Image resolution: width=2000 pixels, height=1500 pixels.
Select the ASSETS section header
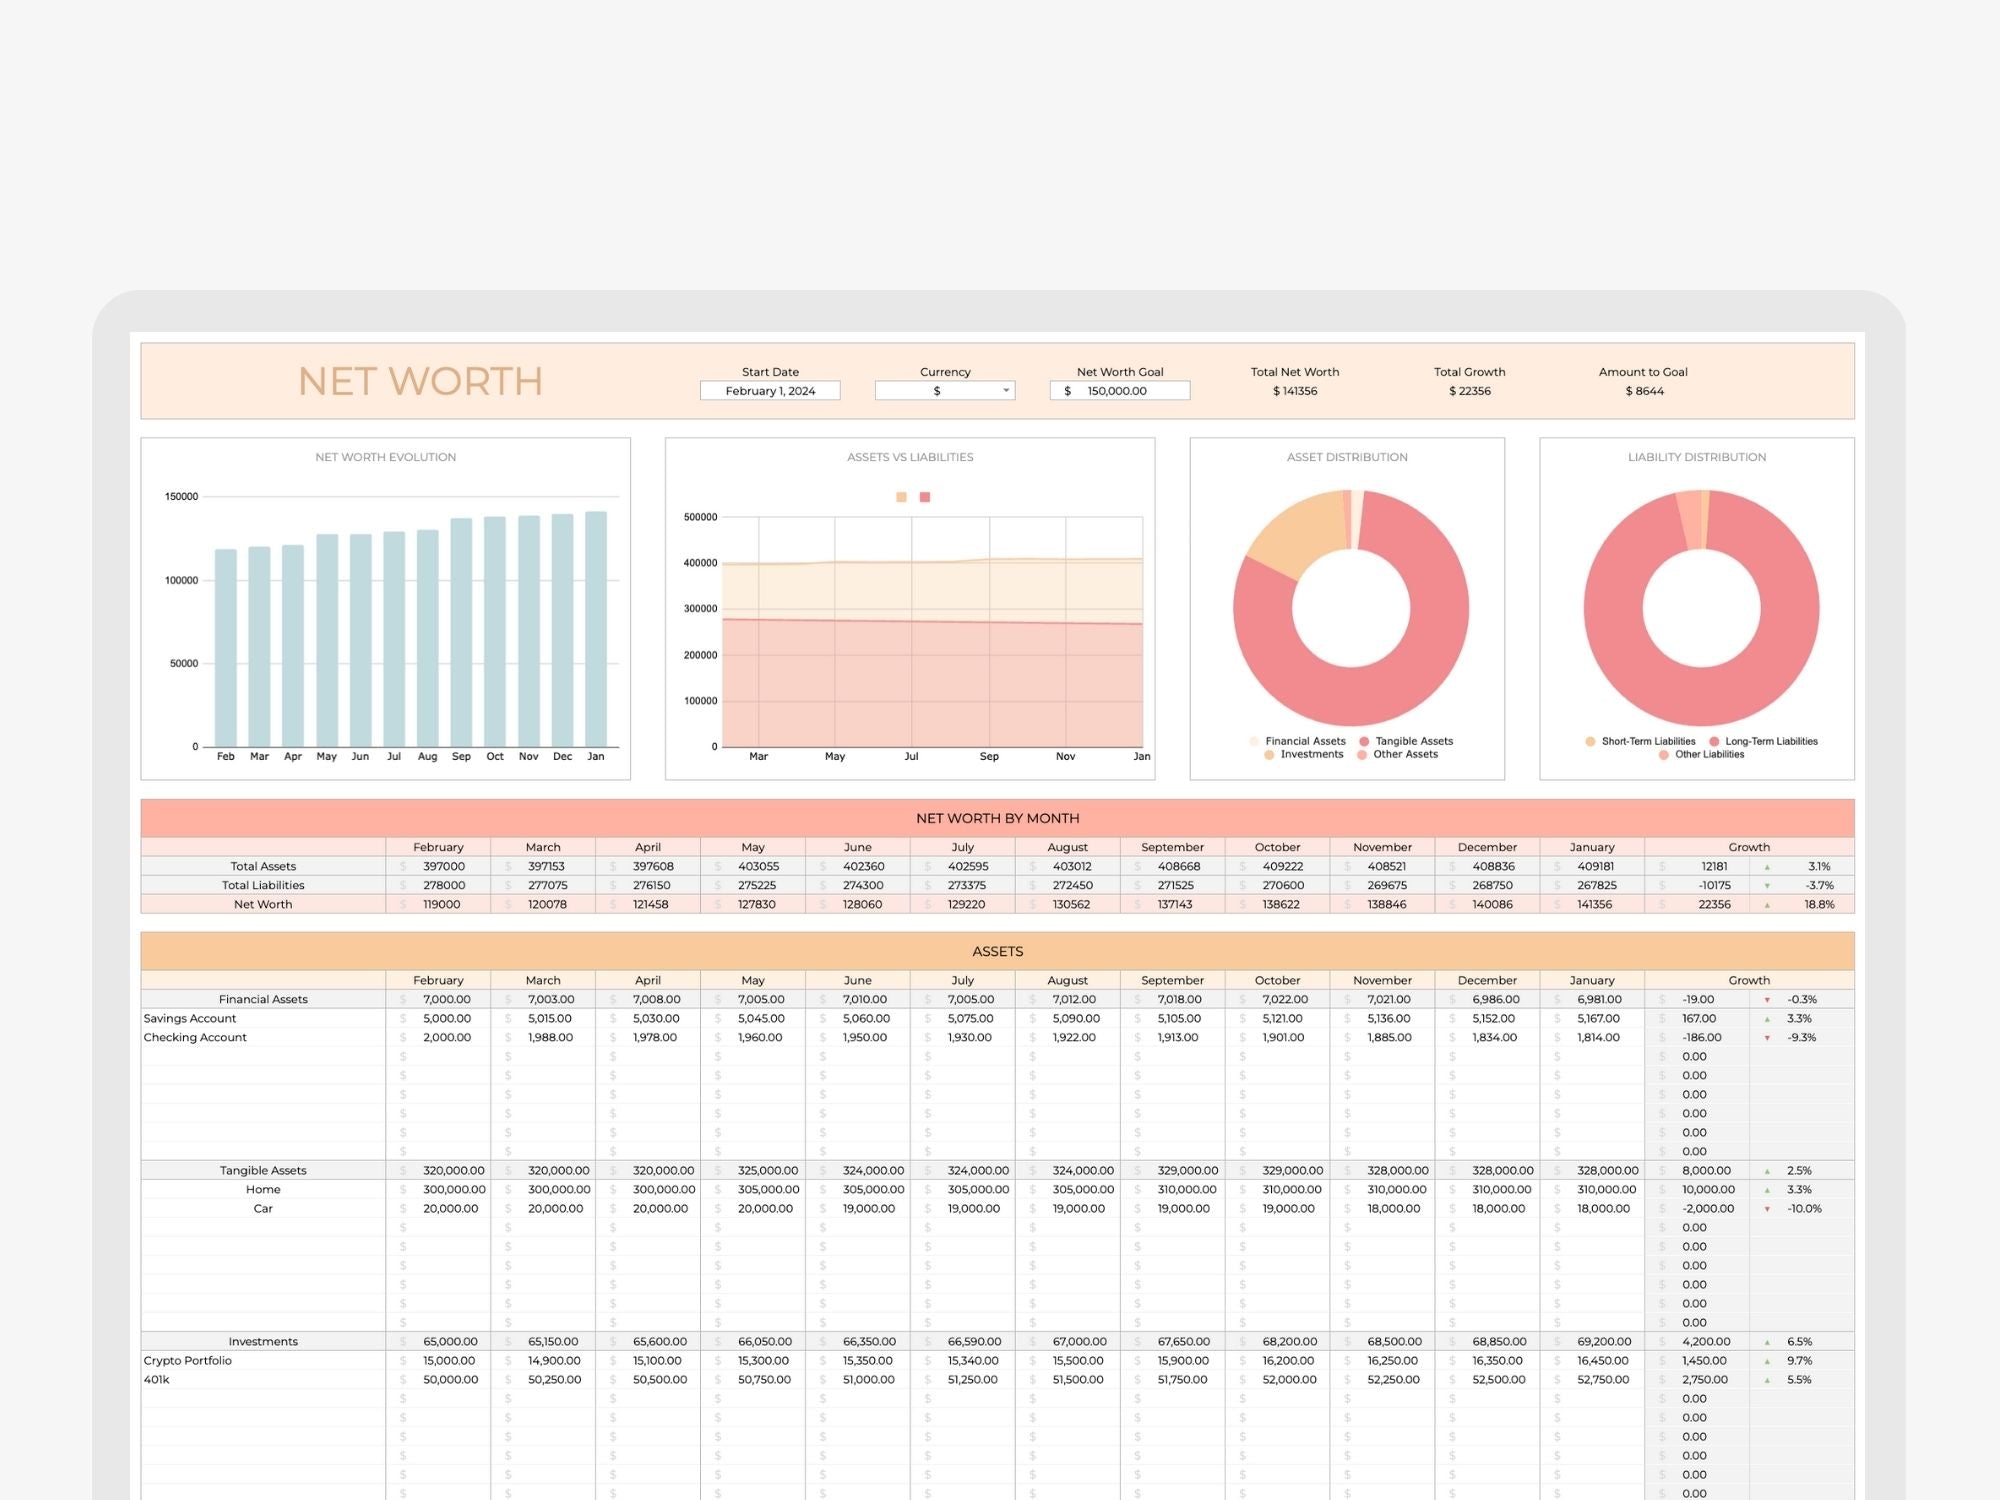(997, 951)
